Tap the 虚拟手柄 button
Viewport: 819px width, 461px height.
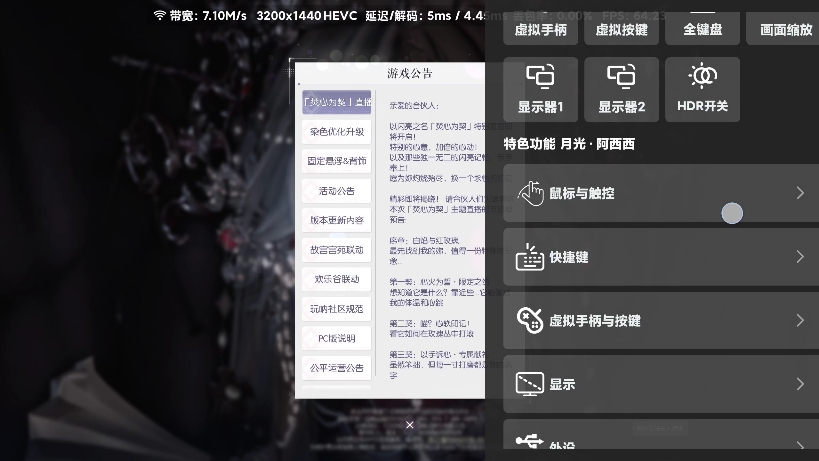click(541, 30)
